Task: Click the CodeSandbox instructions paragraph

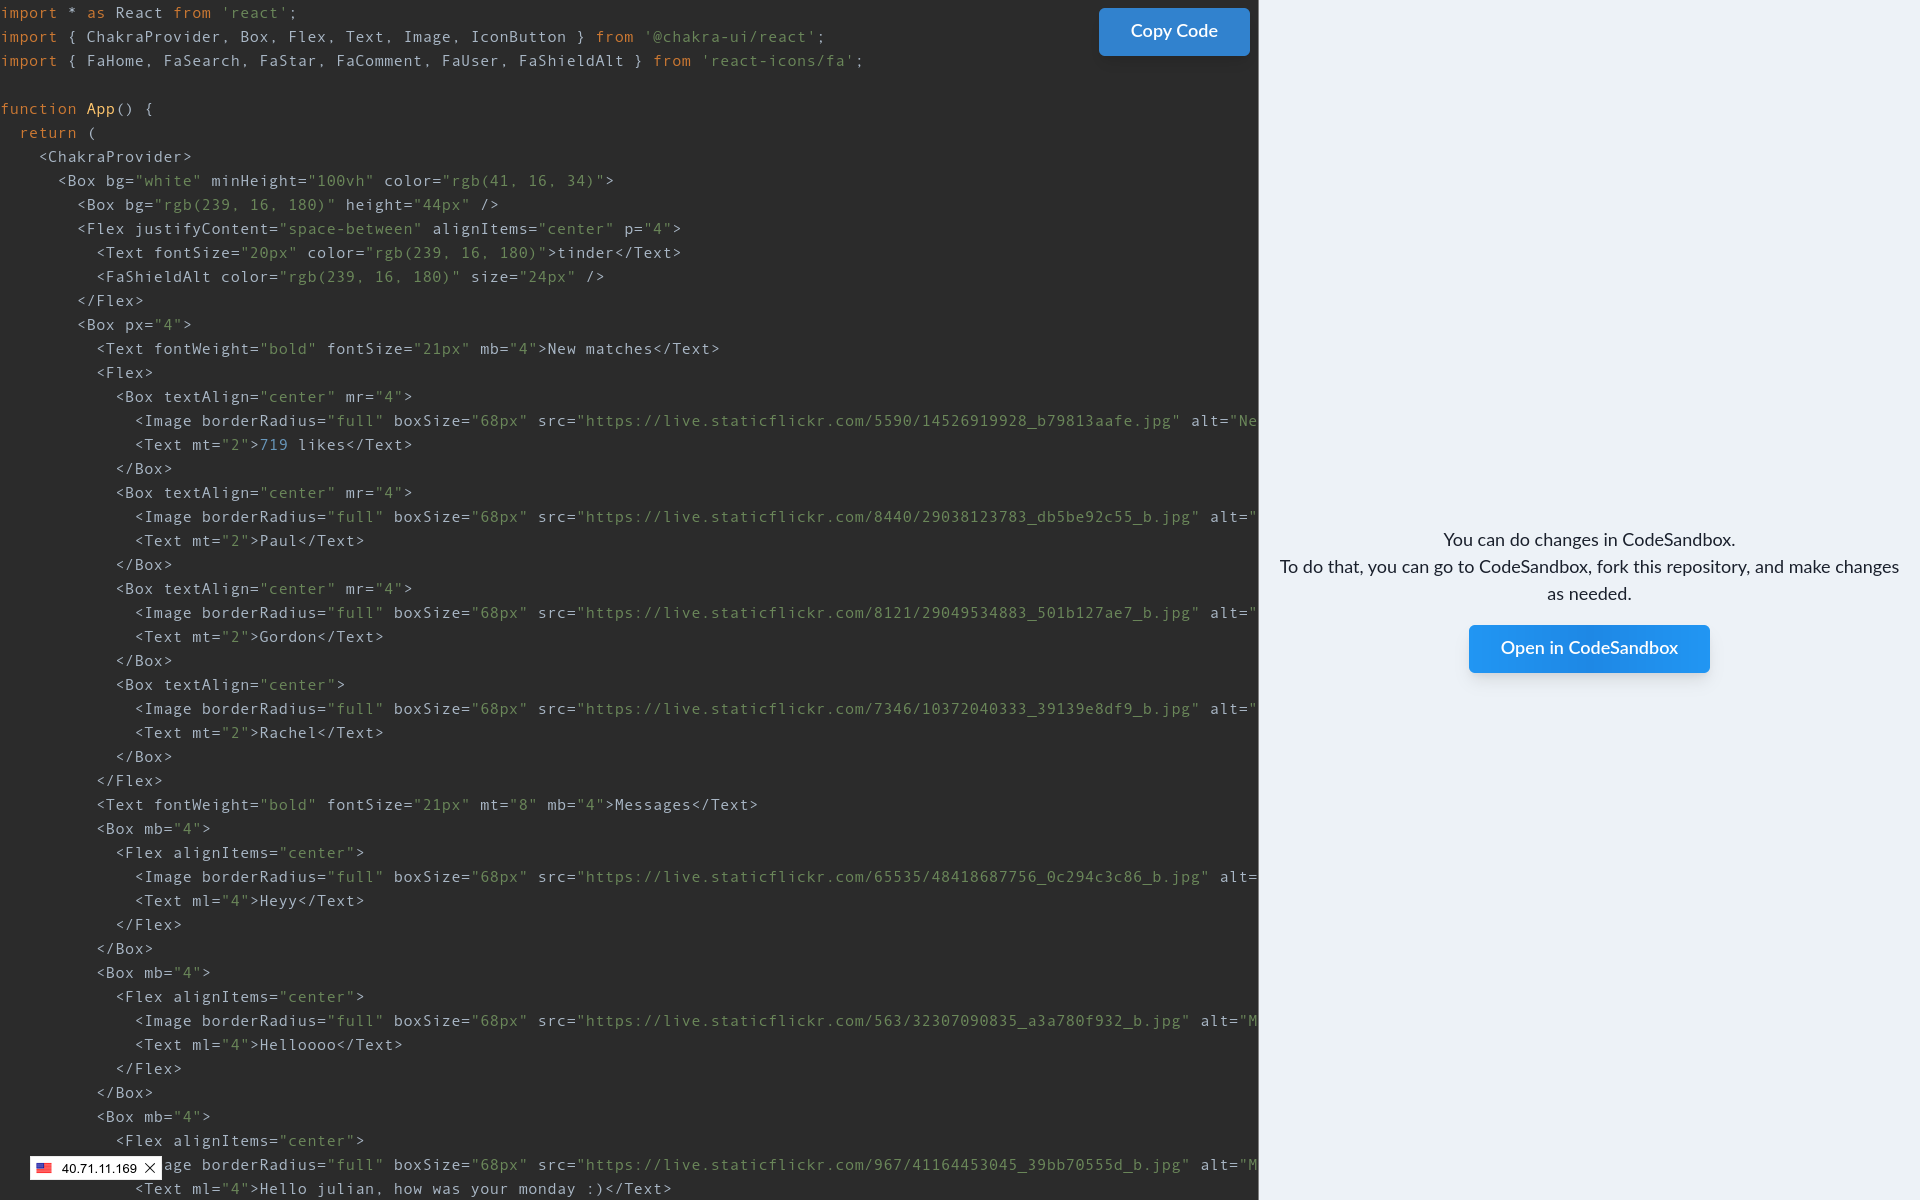Action: click(1588, 567)
